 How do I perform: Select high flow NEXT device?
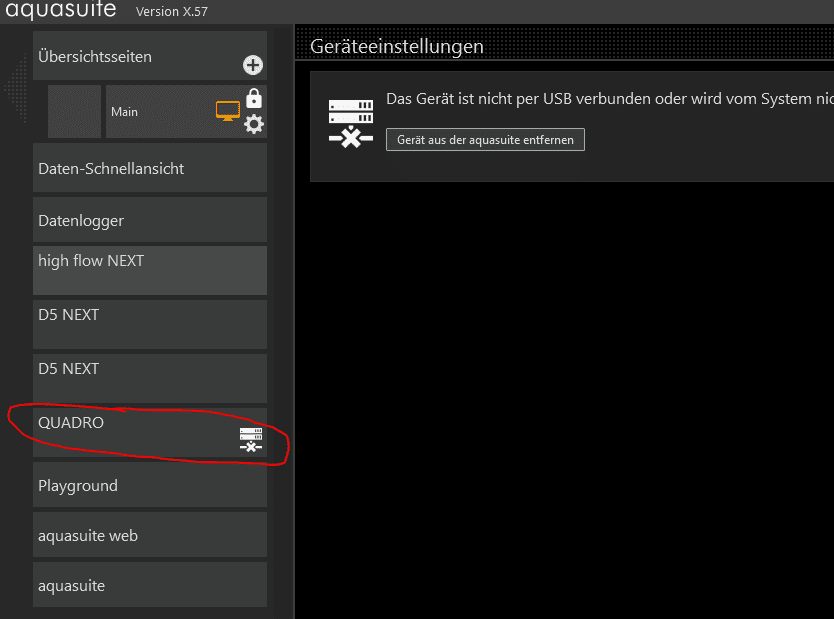click(150, 271)
